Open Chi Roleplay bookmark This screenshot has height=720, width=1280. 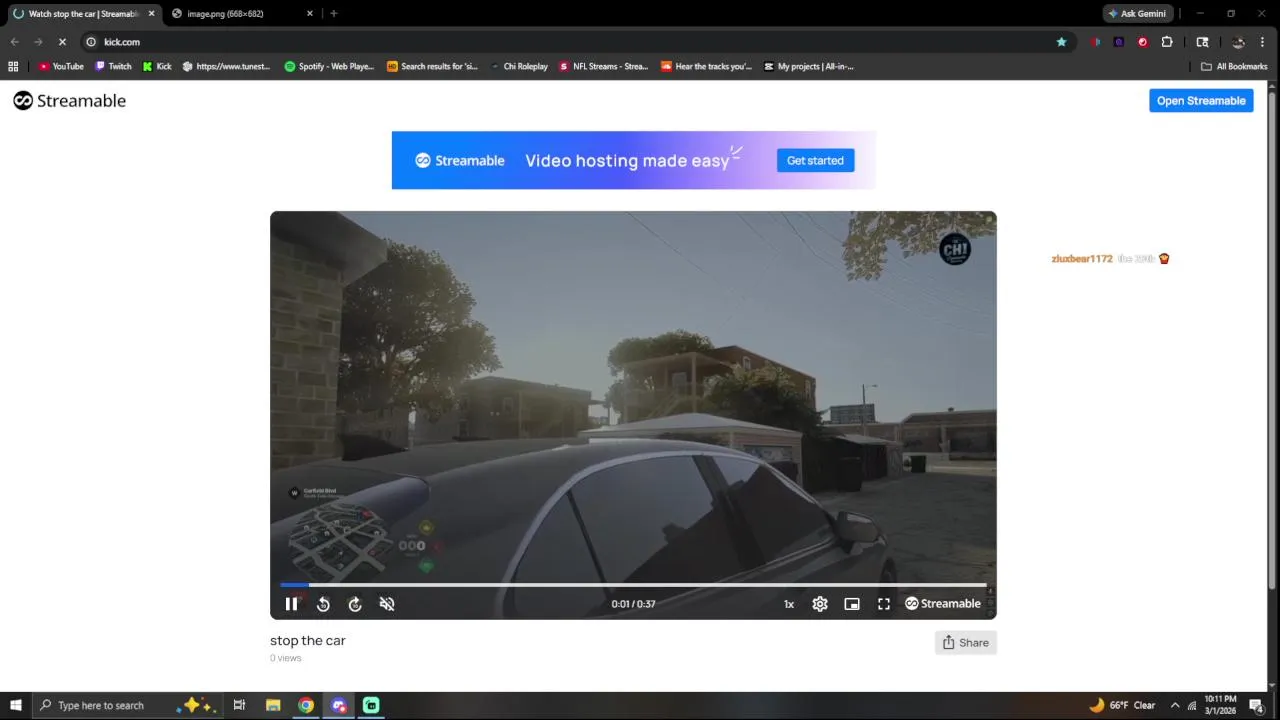519,67
